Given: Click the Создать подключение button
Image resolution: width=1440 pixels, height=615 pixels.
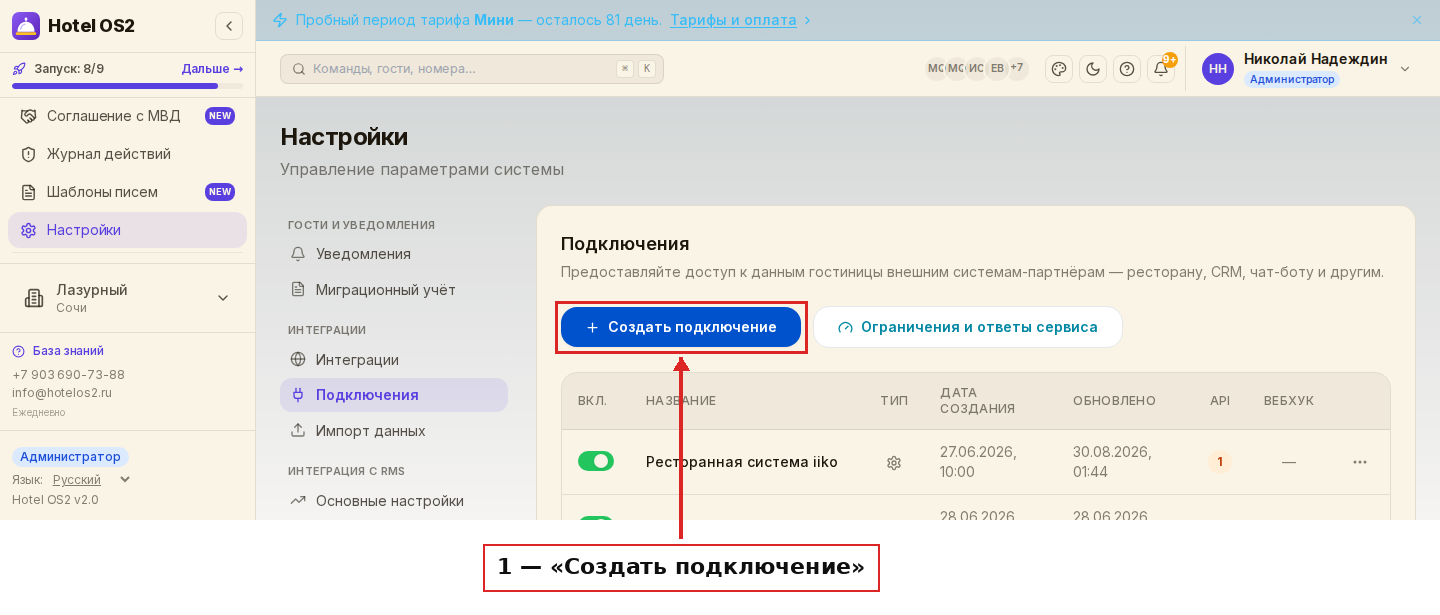Looking at the screenshot, I should (x=681, y=327).
